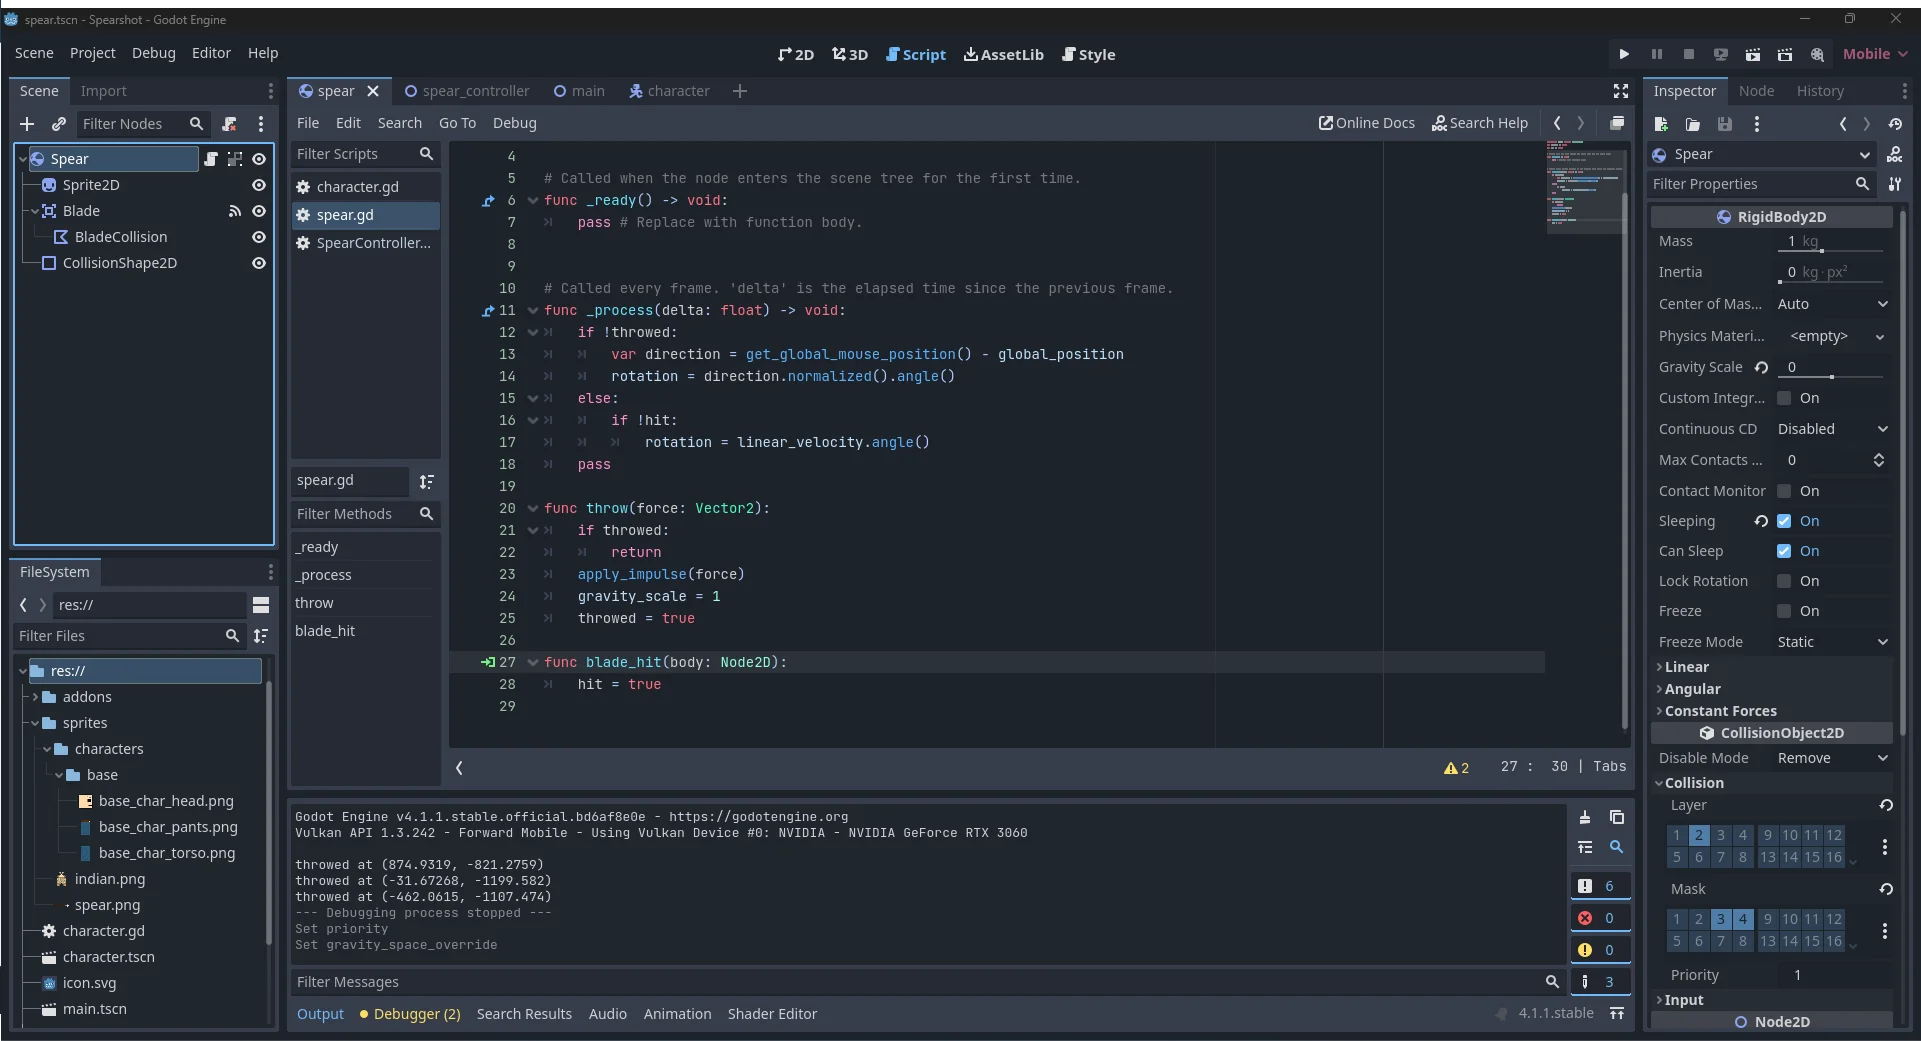
Task: Stop the running scene with the stop icon
Action: [1689, 54]
